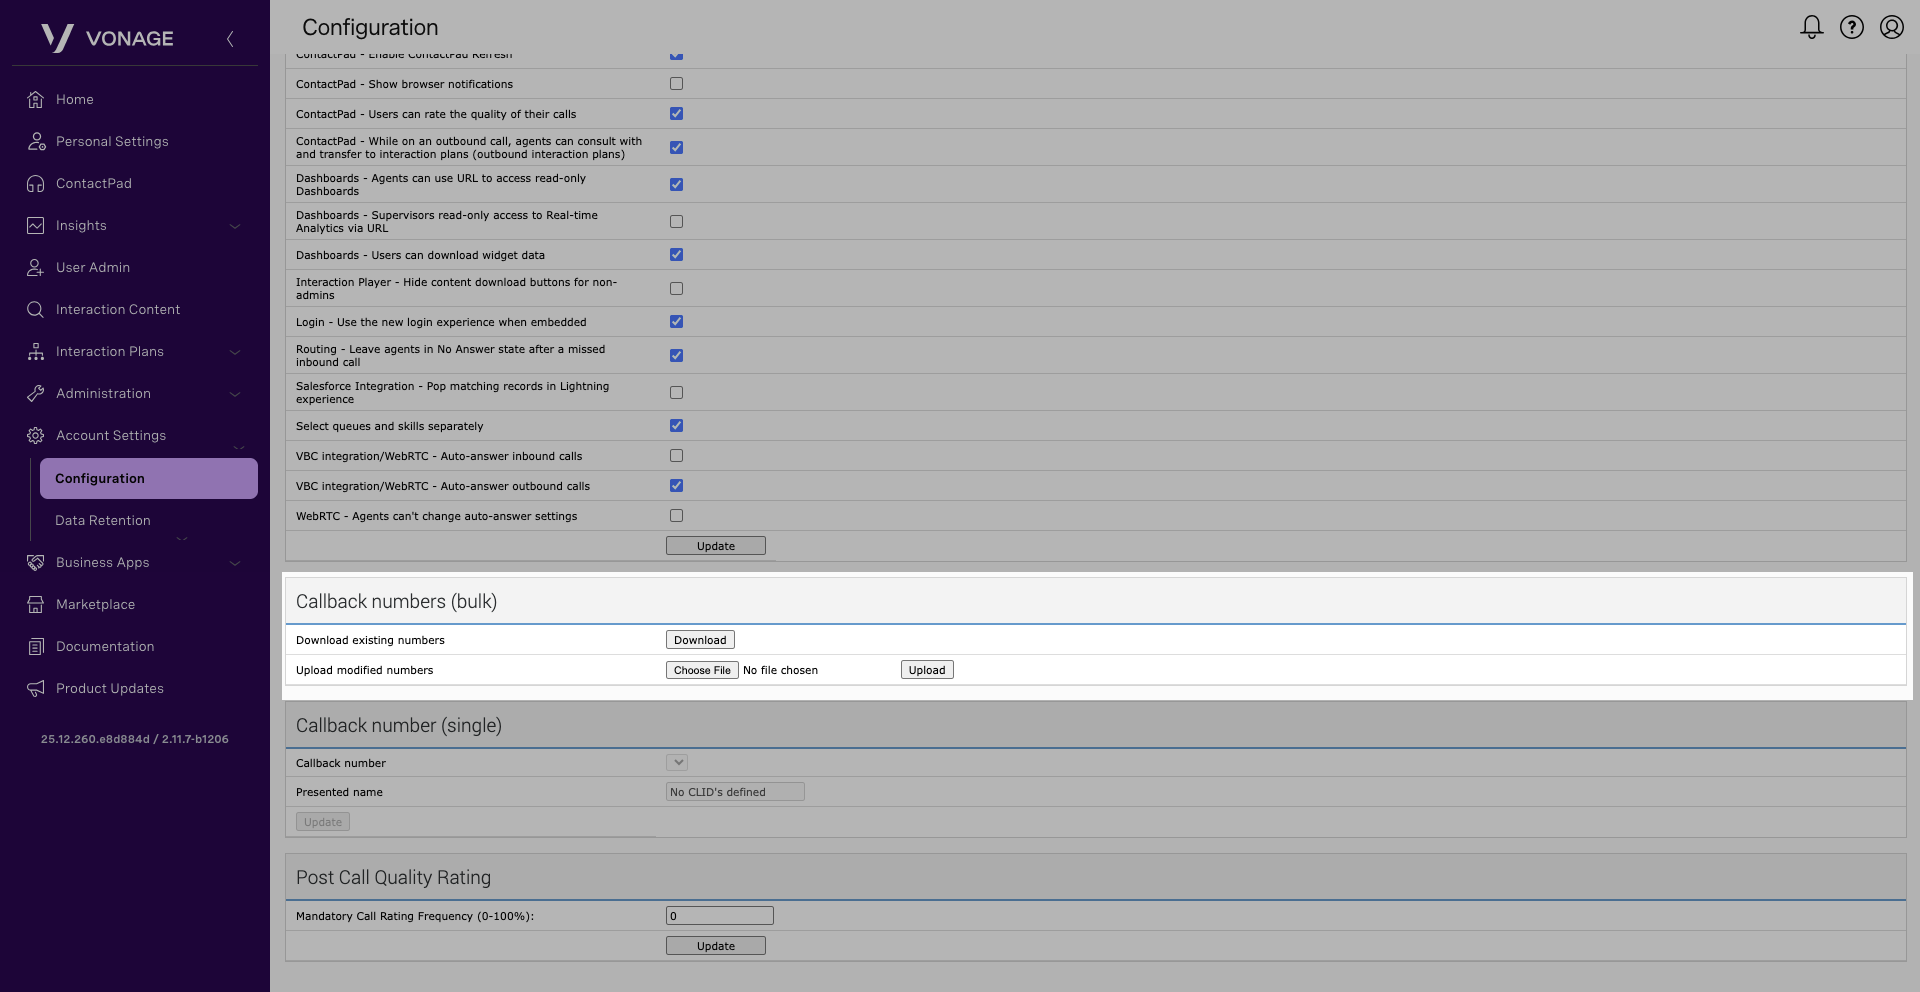Click the Mandatory Call Rating Frequency field
Screen dimensions: 1920x992
[x=719, y=915]
